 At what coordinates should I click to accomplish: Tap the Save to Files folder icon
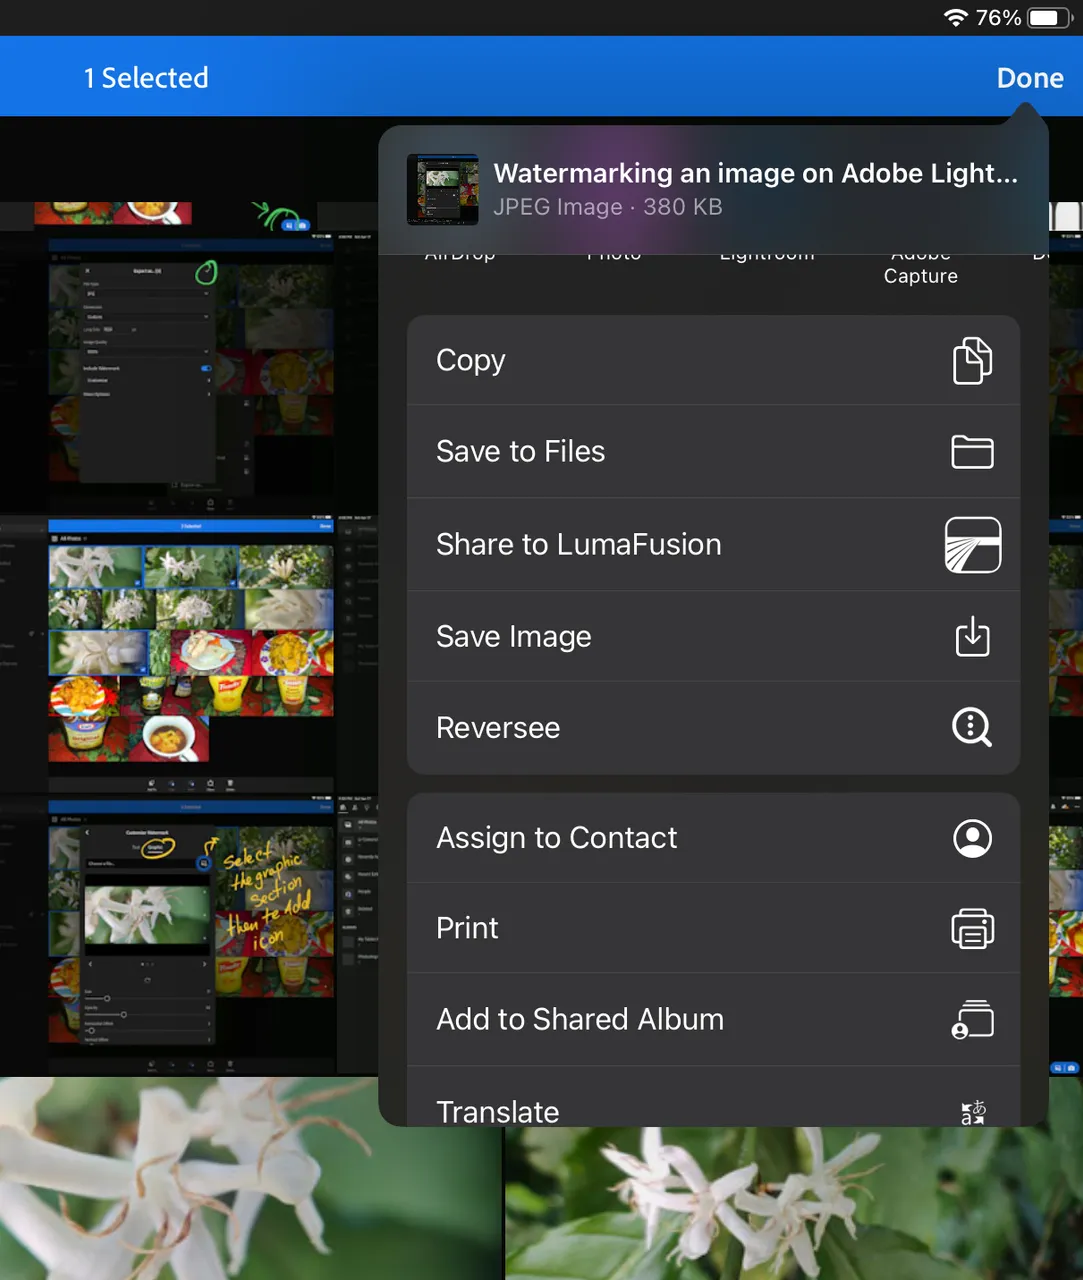pos(972,452)
